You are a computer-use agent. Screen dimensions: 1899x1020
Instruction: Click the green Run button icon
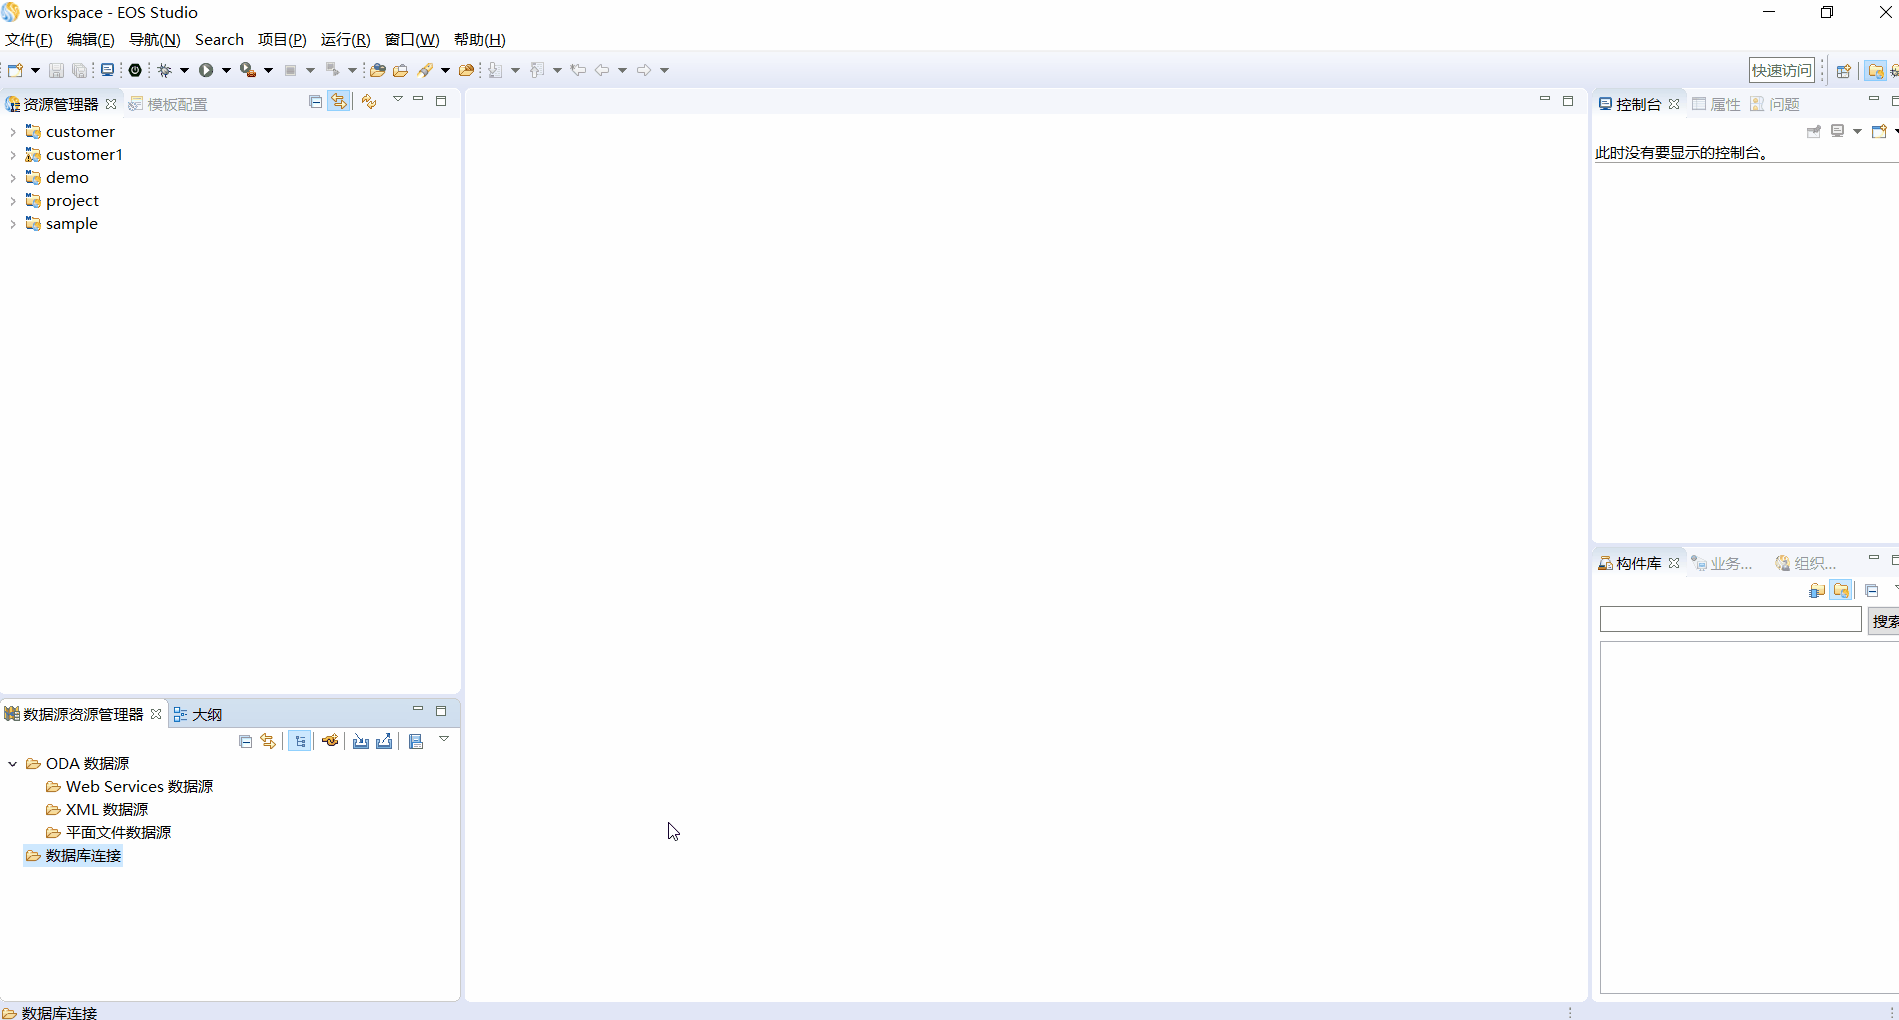click(x=206, y=70)
